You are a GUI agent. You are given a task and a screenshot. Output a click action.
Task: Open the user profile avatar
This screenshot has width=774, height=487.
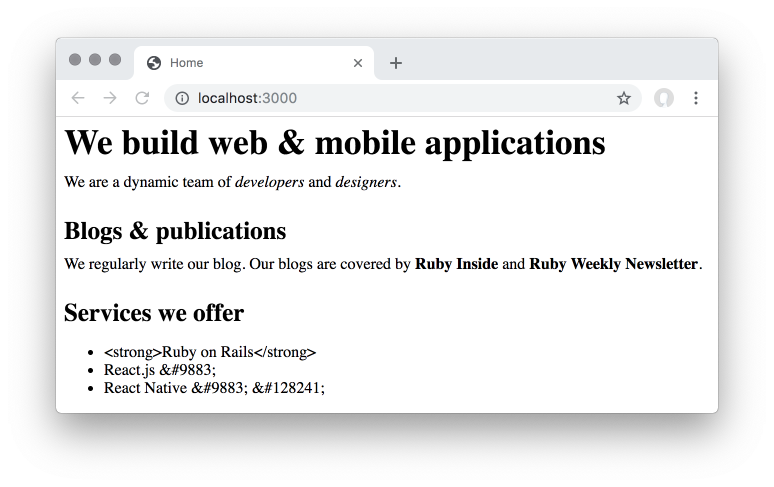[x=663, y=98]
